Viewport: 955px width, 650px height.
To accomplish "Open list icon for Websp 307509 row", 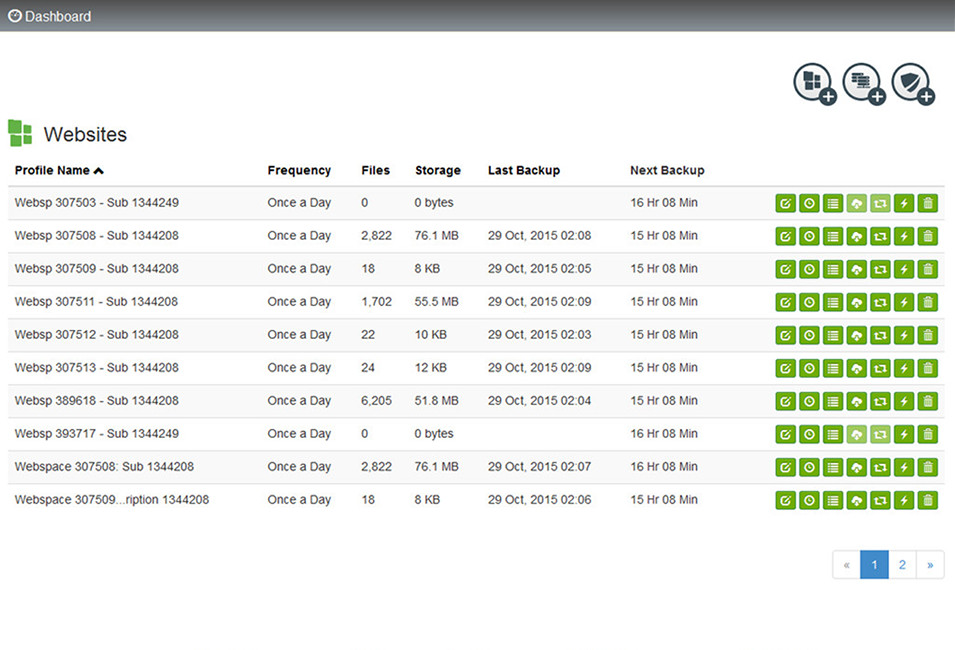I will 833,270.
